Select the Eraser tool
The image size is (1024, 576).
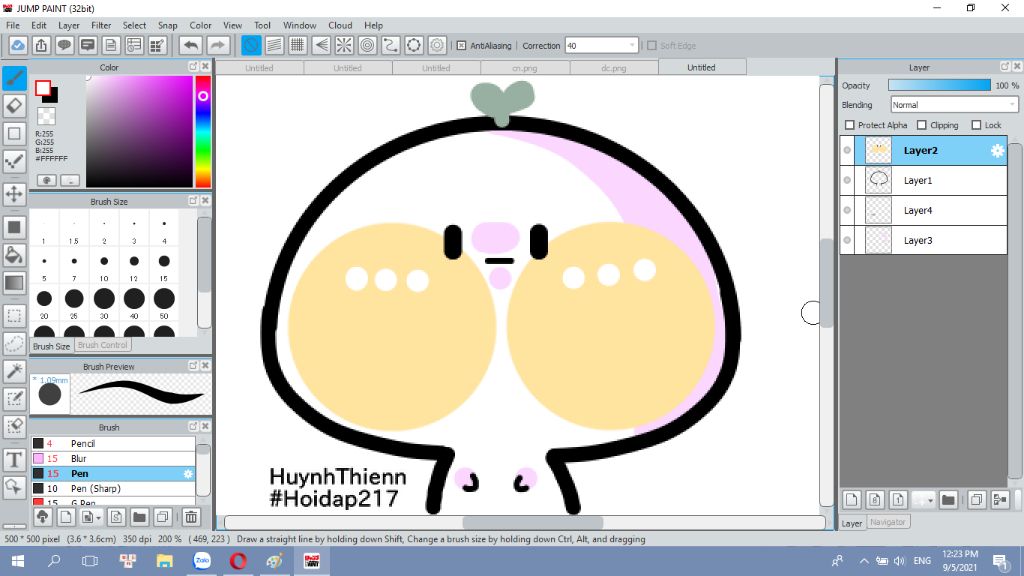[14, 106]
